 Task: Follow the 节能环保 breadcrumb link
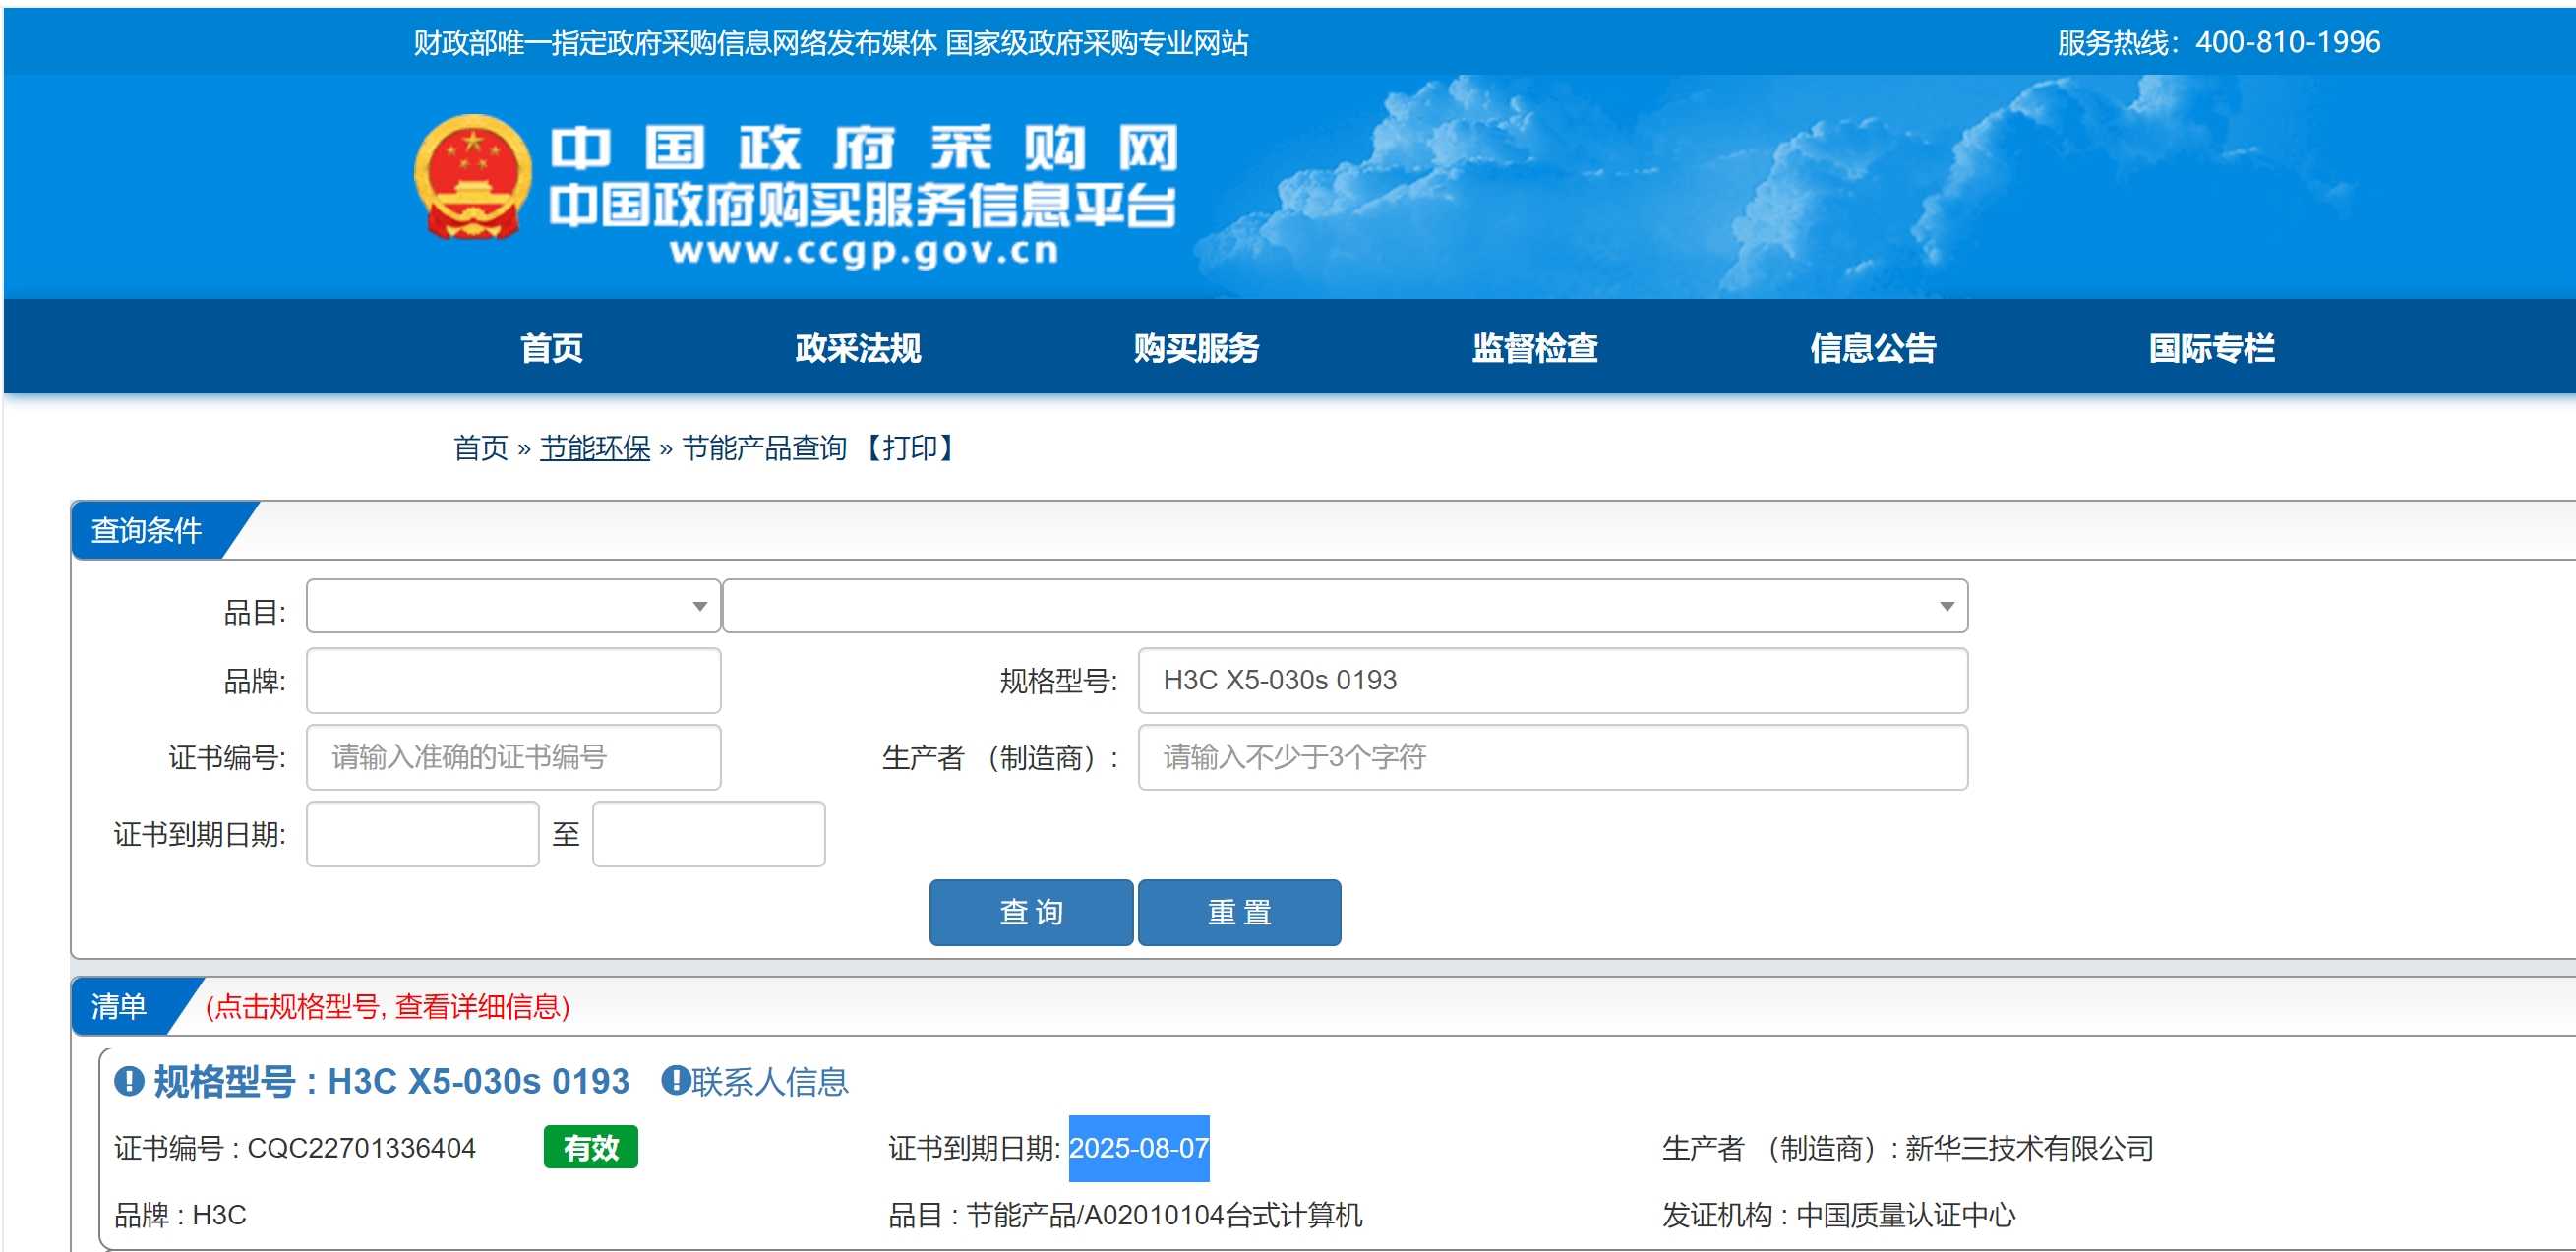point(595,448)
